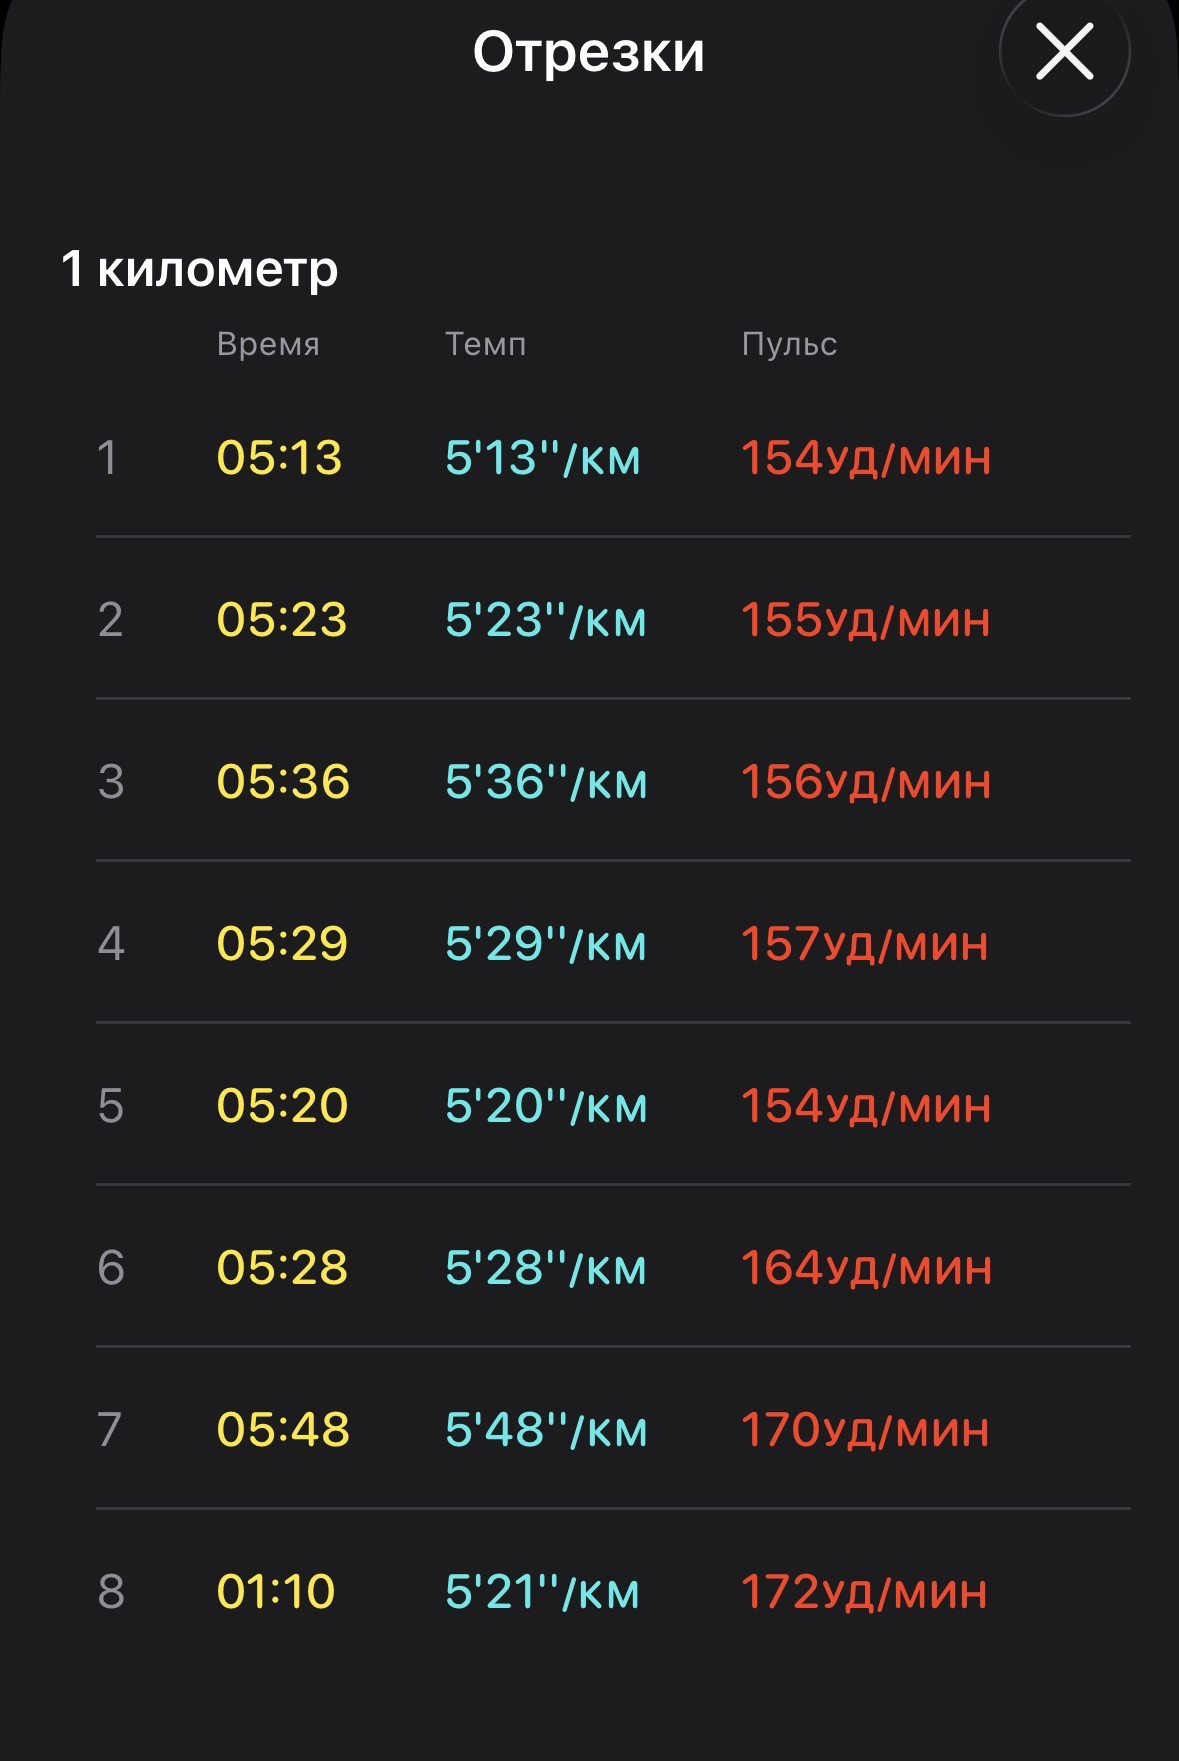Select pace 5'23''/км in split 2
Screen dimensions: 1179x1761
click(546, 620)
